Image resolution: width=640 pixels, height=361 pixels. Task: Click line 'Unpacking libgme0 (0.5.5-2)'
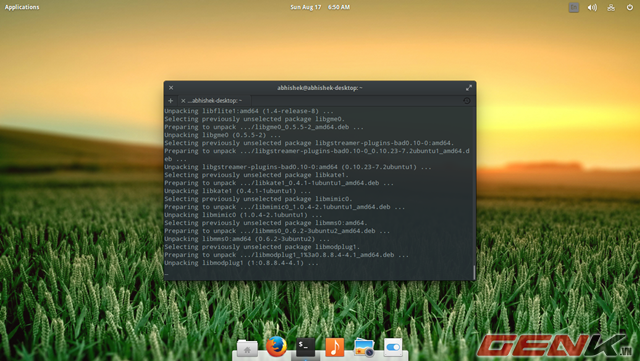point(222,135)
